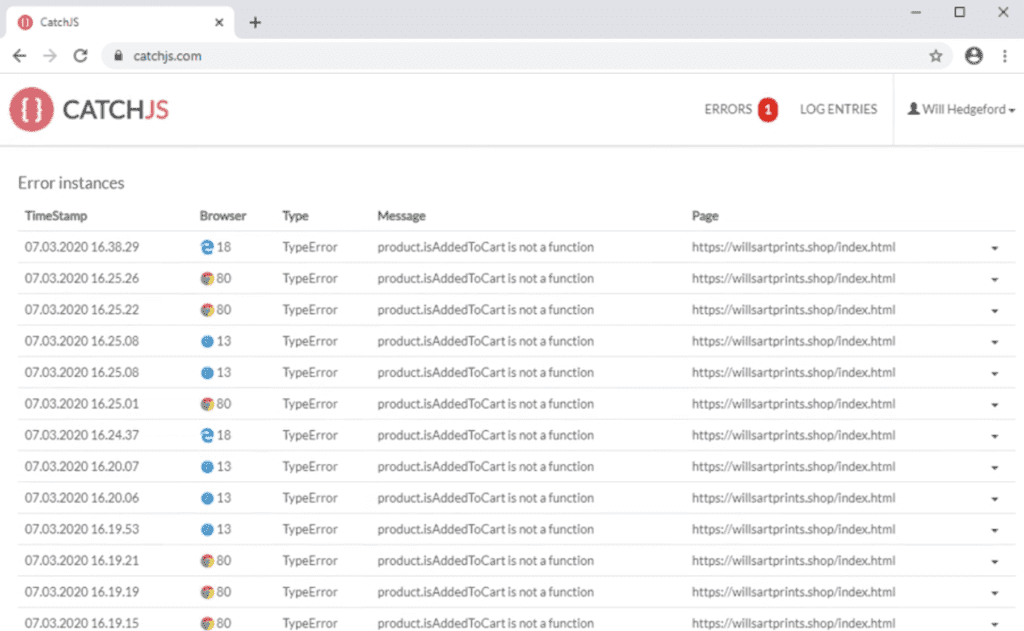
Task: Click browser icon in the 16.19.53 row
Action: point(207,529)
